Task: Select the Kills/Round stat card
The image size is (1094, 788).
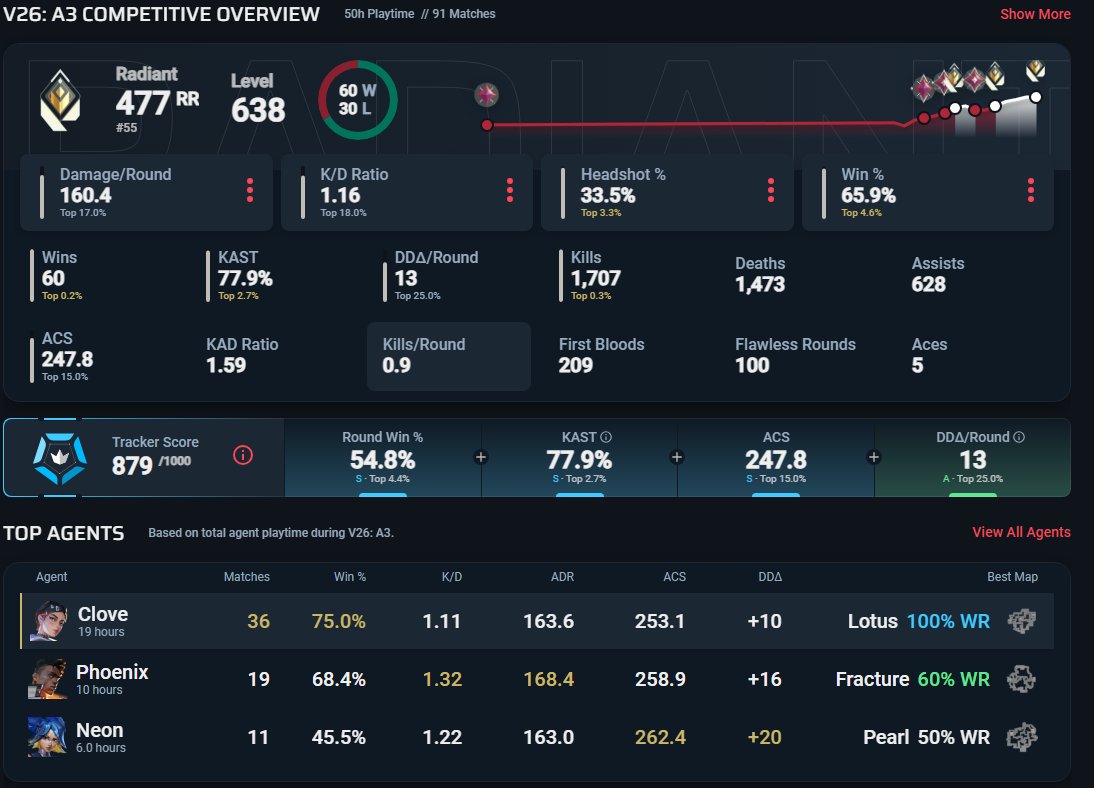Action: point(449,356)
